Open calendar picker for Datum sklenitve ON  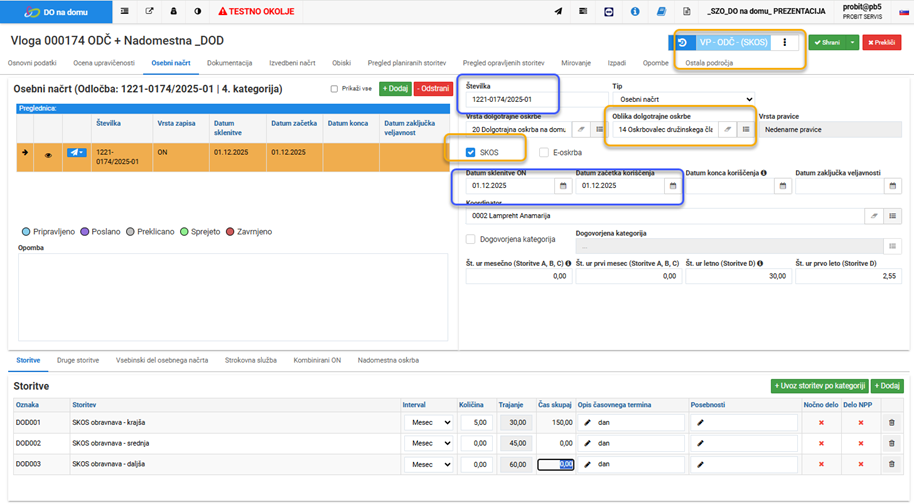[563, 186]
